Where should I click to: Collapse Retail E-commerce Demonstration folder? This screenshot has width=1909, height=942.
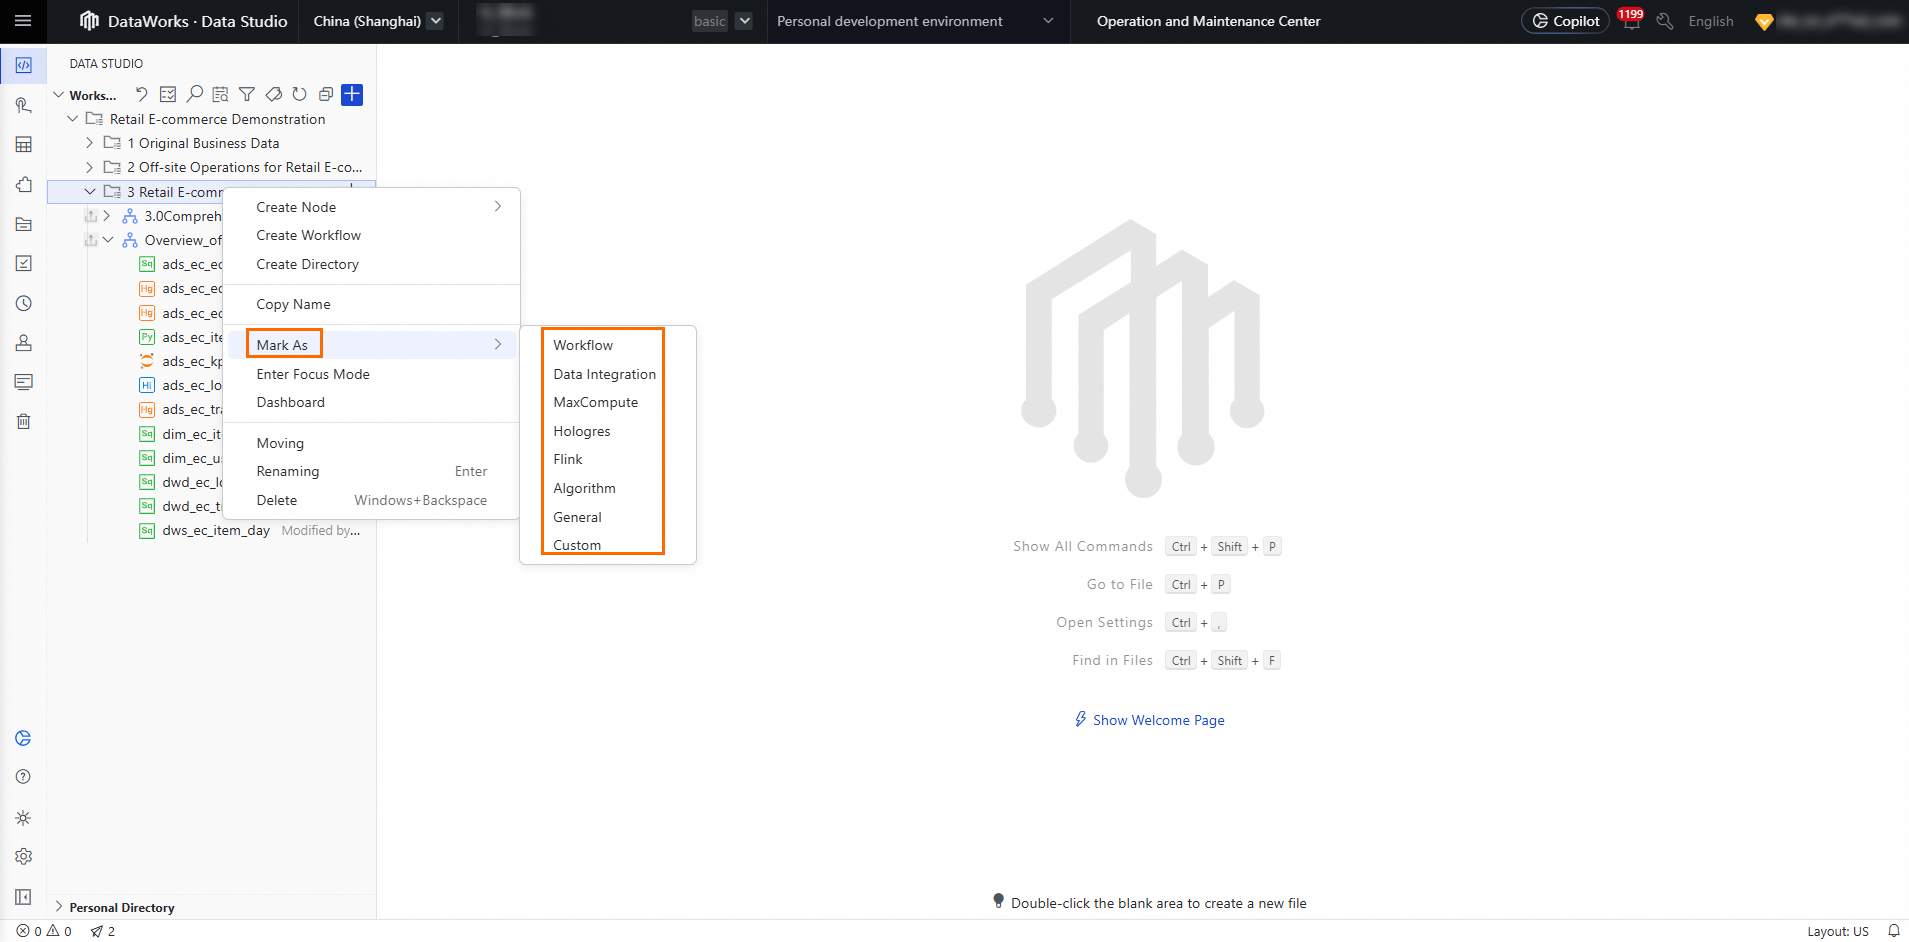(72, 119)
